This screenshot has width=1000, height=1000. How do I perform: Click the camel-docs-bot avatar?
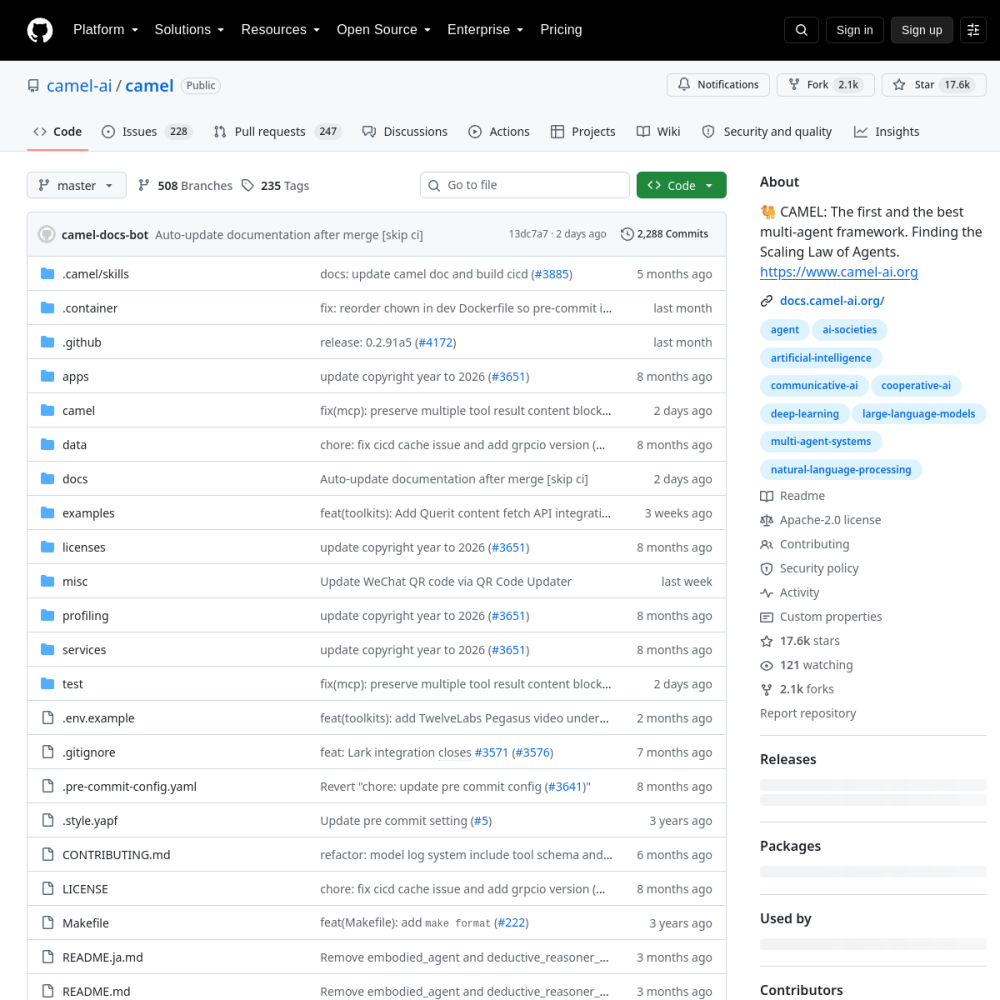[x=47, y=234]
